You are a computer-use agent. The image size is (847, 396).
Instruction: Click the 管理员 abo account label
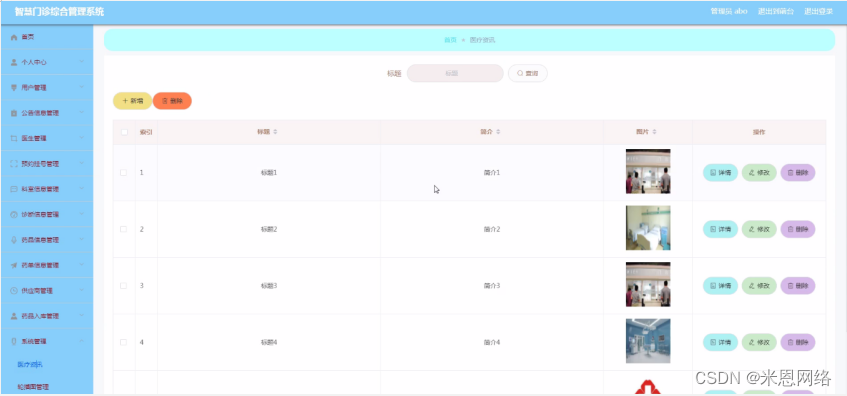point(729,11)
